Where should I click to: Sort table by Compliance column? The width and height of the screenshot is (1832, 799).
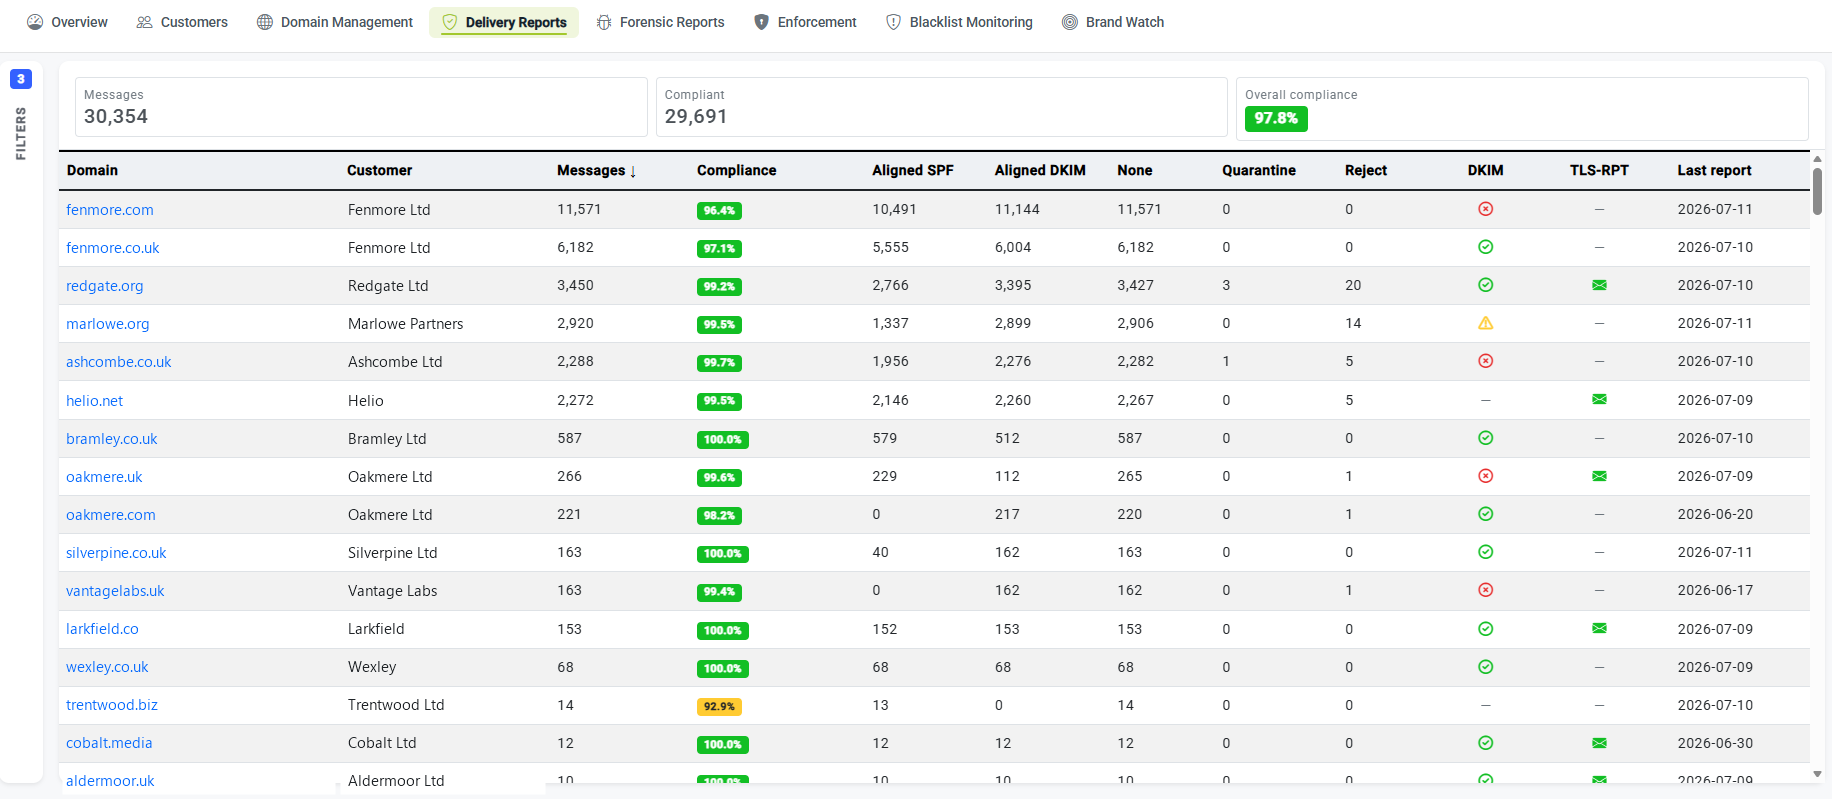[736, 171]
